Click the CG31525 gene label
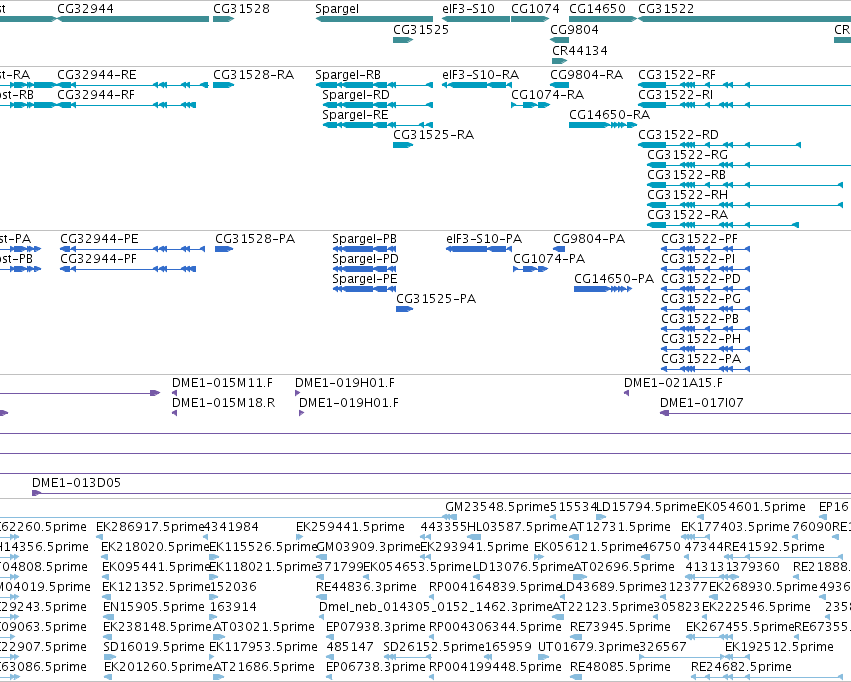The image size is (851, 682). (421, 29)
